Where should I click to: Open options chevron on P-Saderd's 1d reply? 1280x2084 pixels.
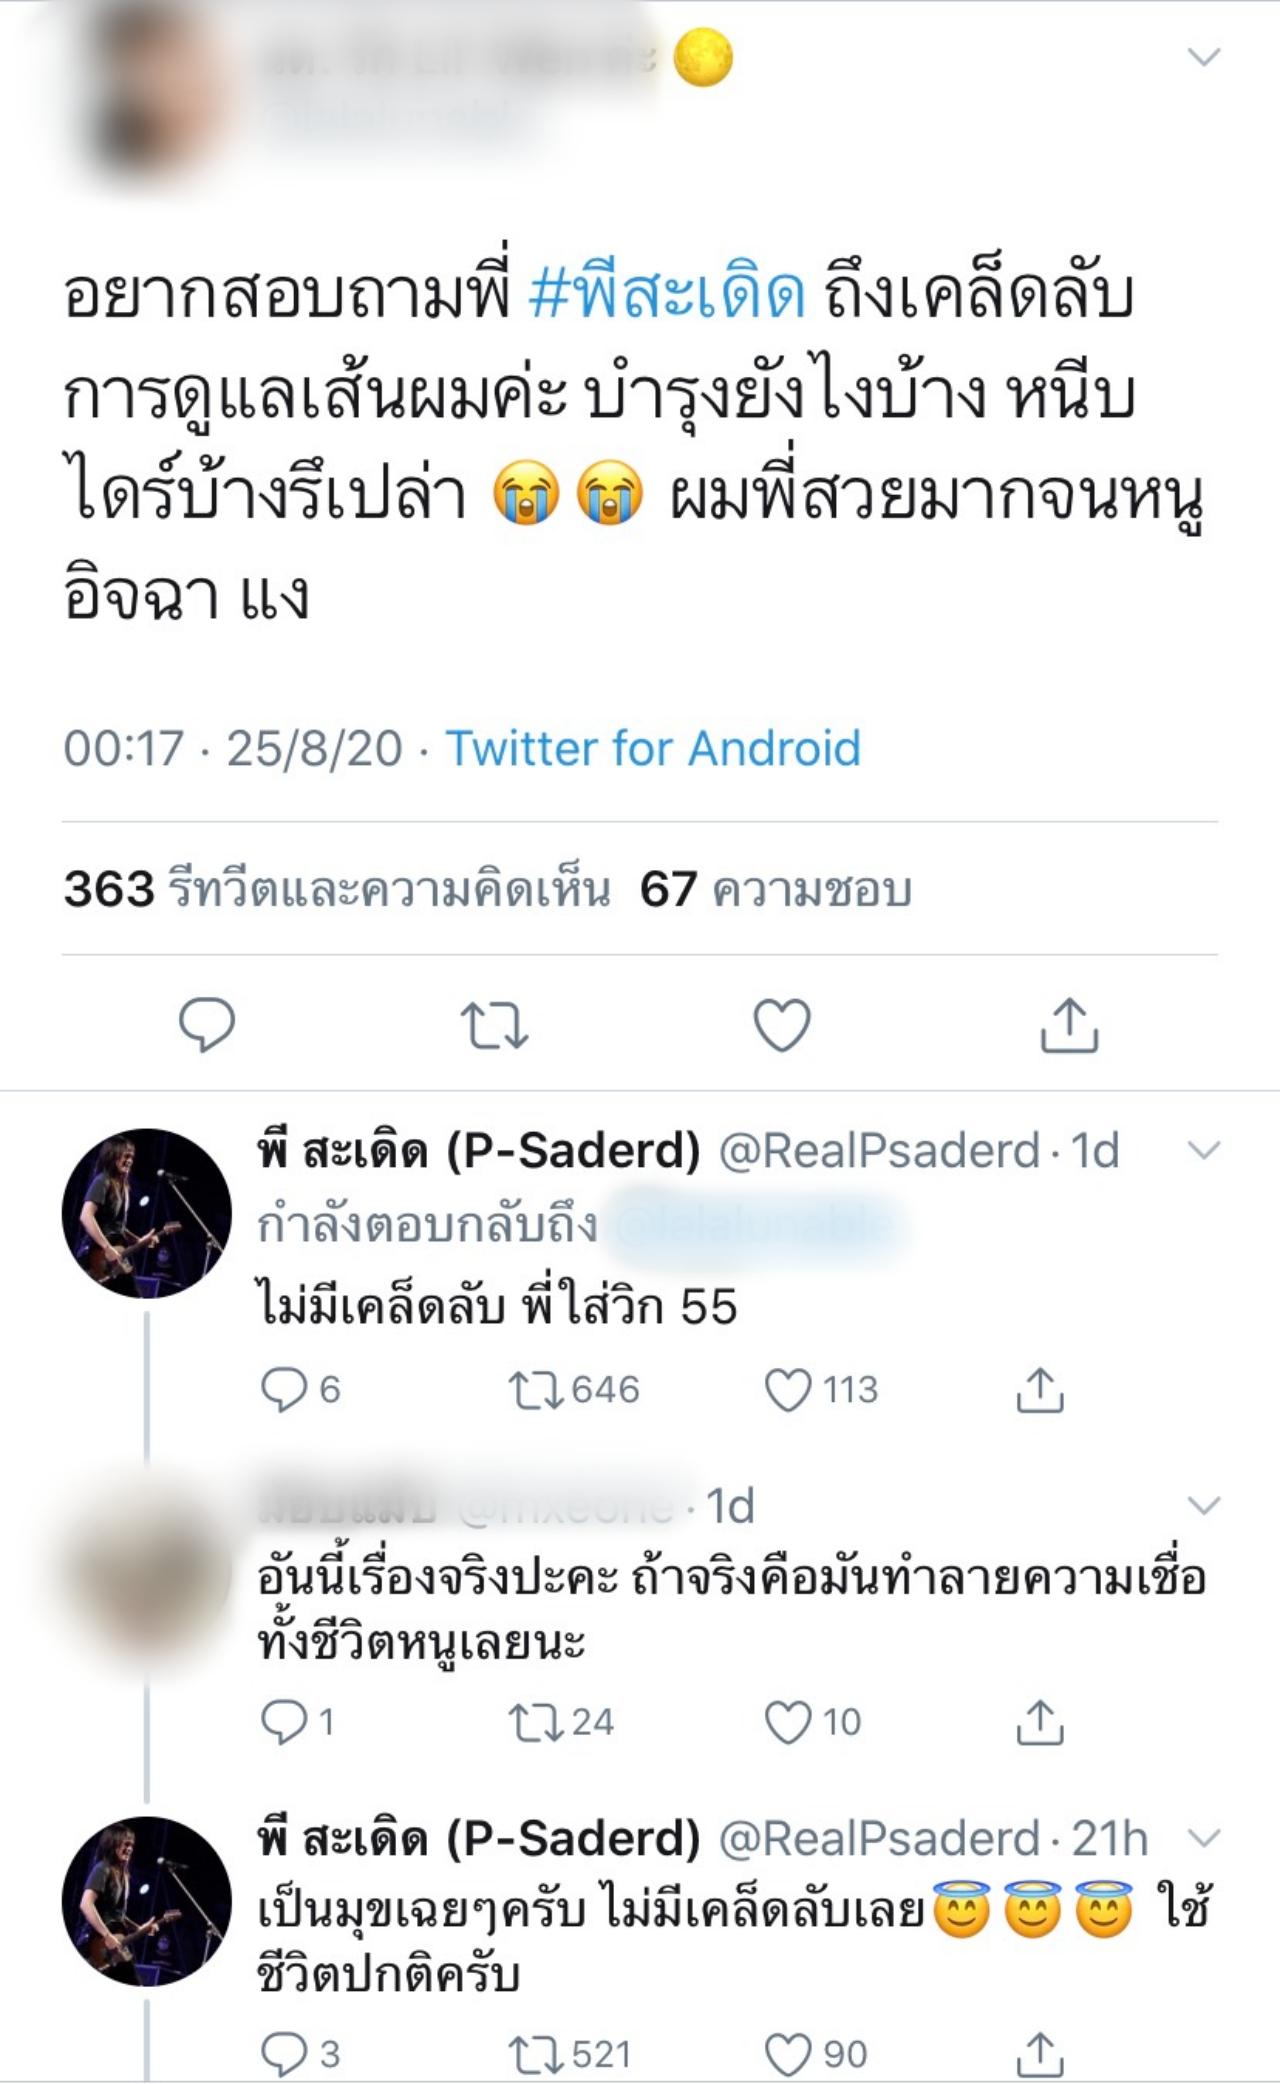pos(1203,1150)
